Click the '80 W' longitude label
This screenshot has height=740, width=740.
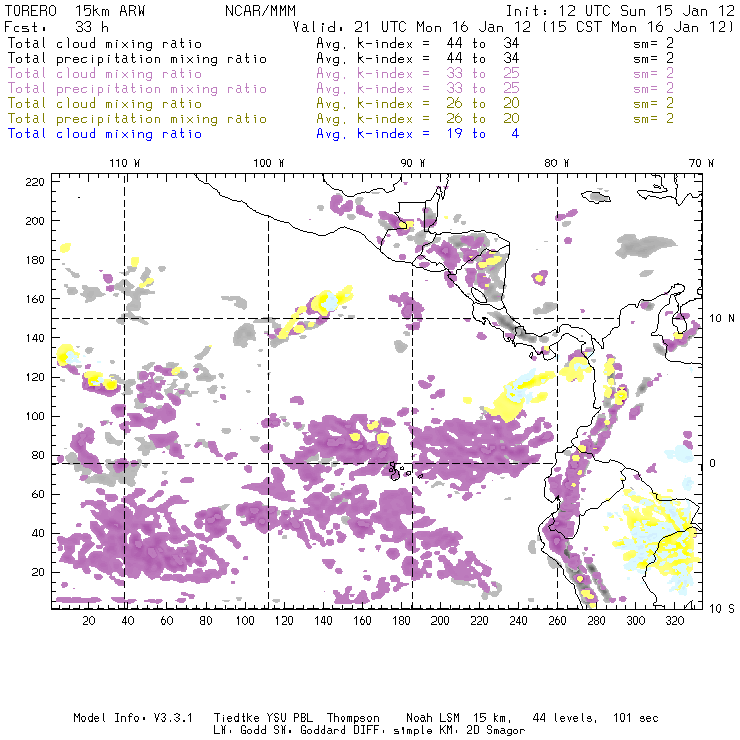point(557,163)
